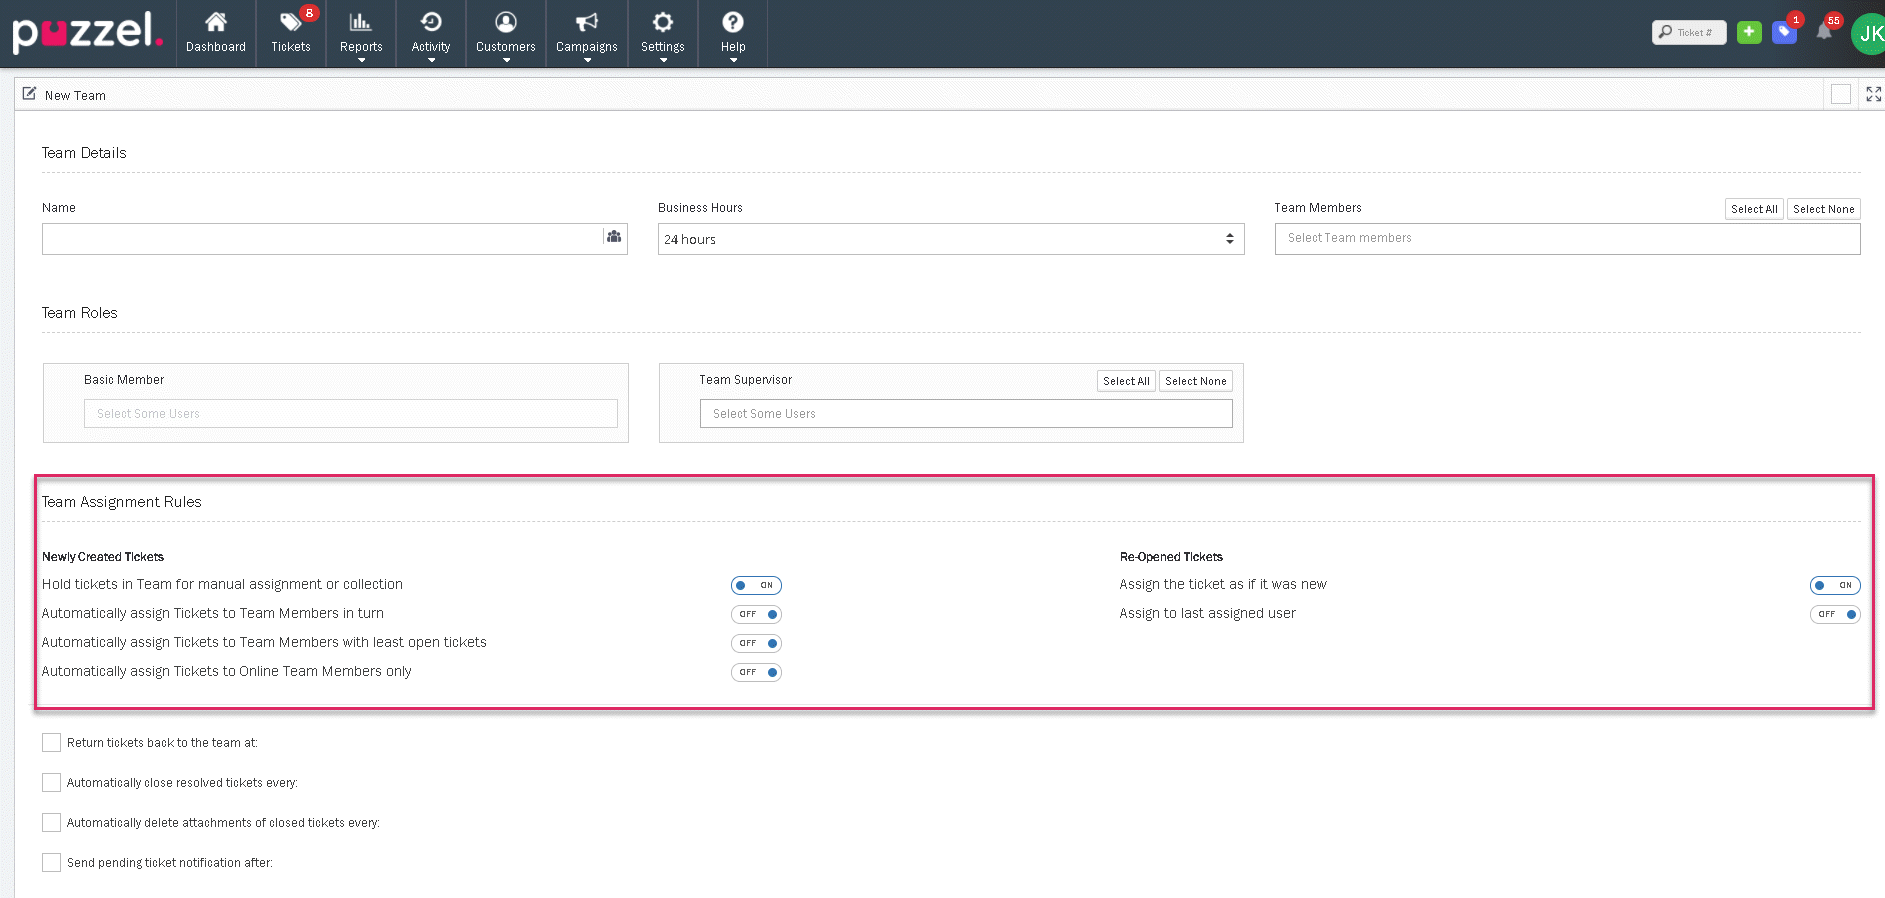Click the Puzzel logo in header

click(87, 32)
